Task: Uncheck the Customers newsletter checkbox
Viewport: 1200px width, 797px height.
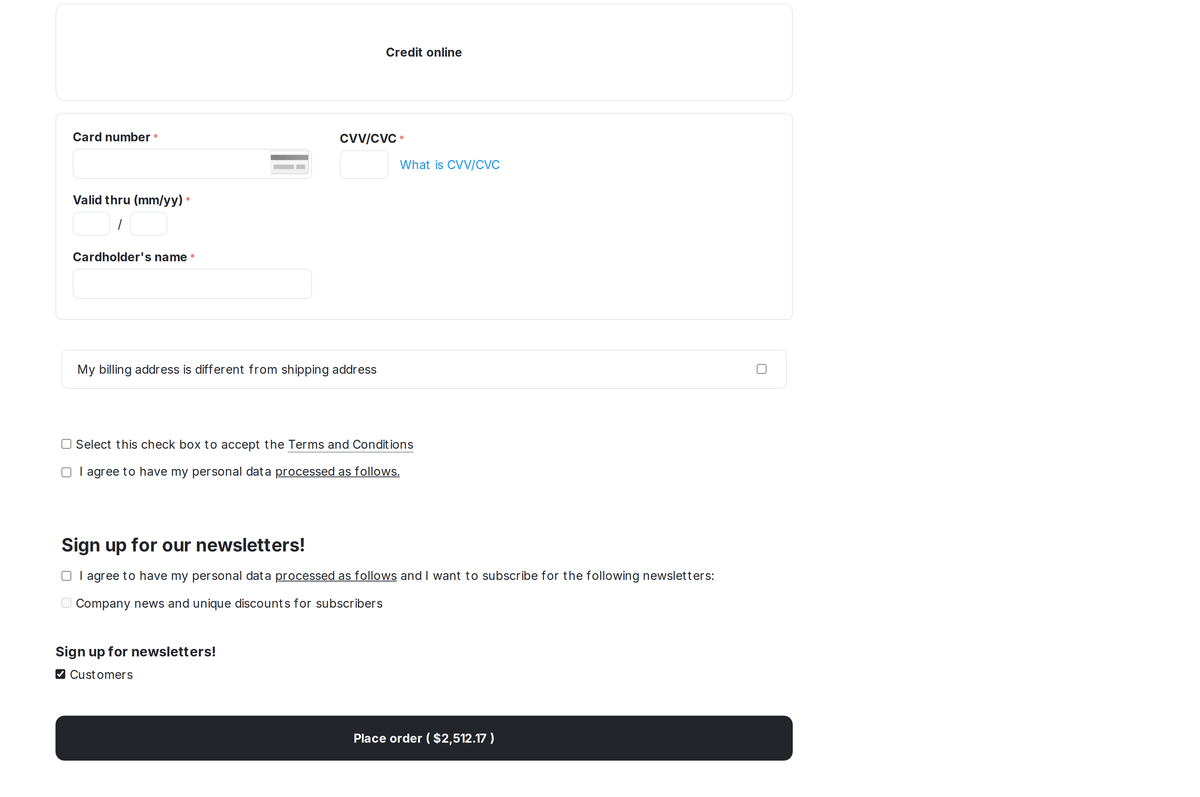Action: pos(60,674)
